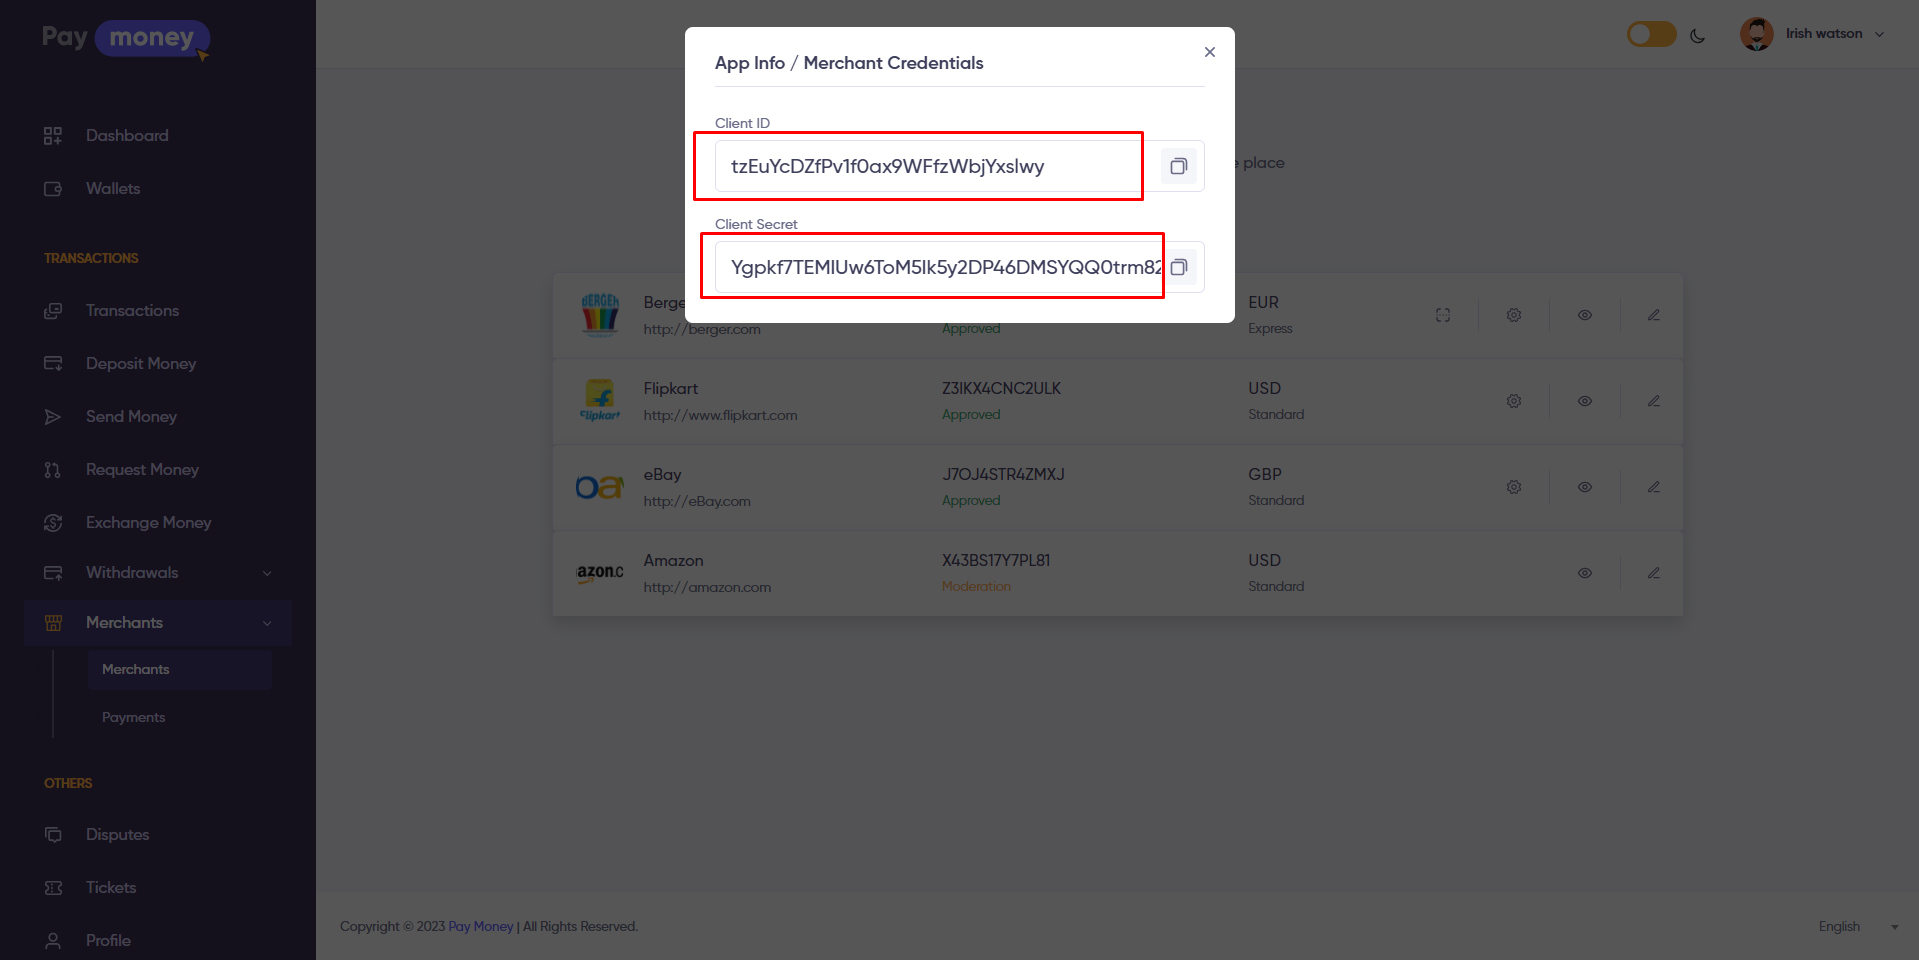The width and height of the screenshot is (1919, 960).
Task: View Amazon merchant details eye icon
Action: (1585, 573)
